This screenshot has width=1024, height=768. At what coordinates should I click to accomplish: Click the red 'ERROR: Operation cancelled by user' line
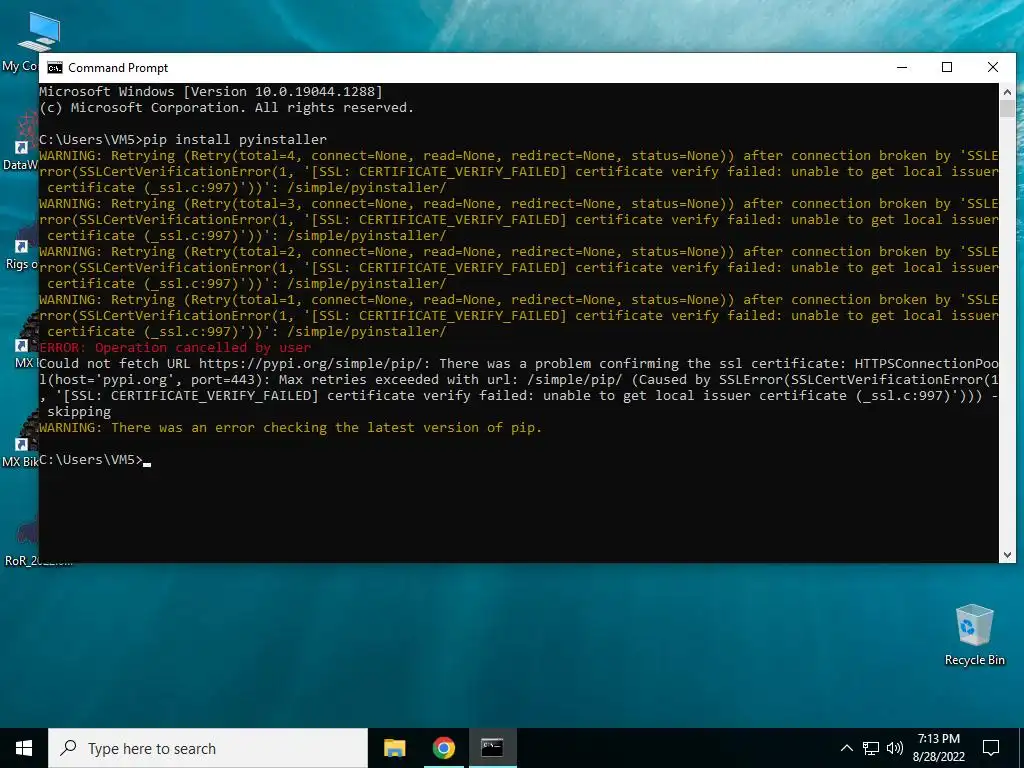[x=175, y=347]
